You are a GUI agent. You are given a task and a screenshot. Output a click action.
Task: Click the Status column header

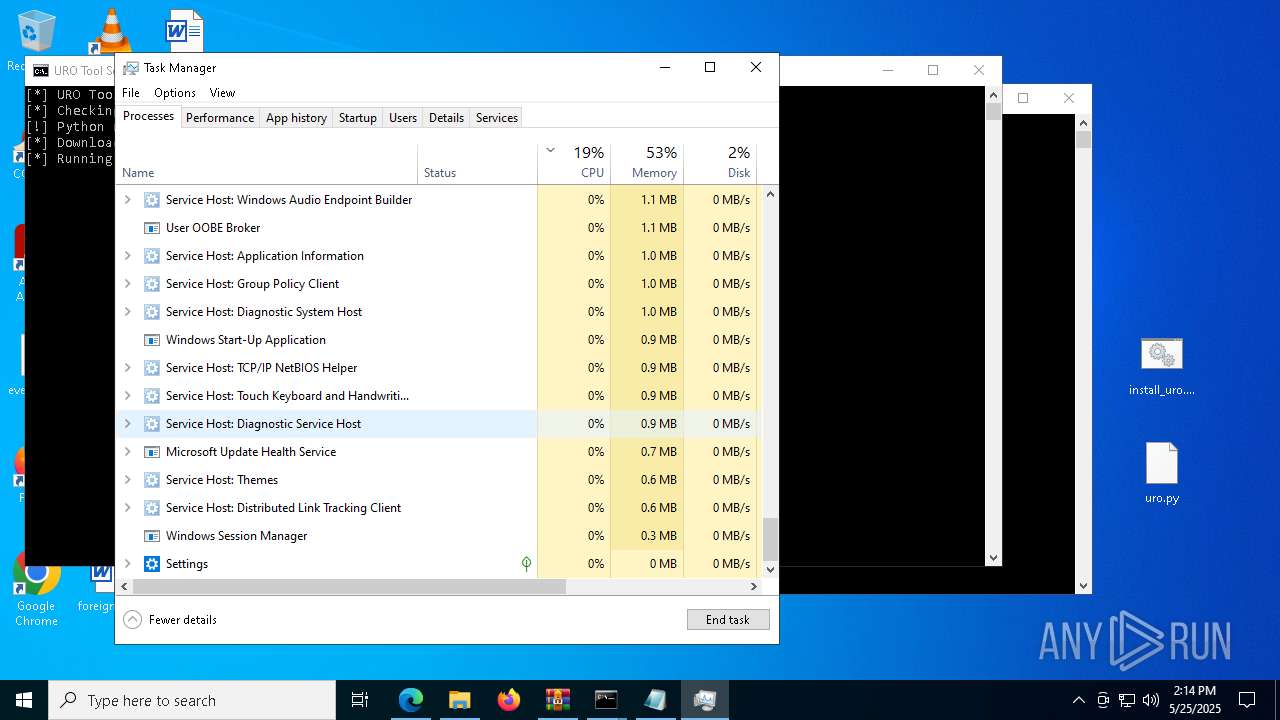[477, 164]
